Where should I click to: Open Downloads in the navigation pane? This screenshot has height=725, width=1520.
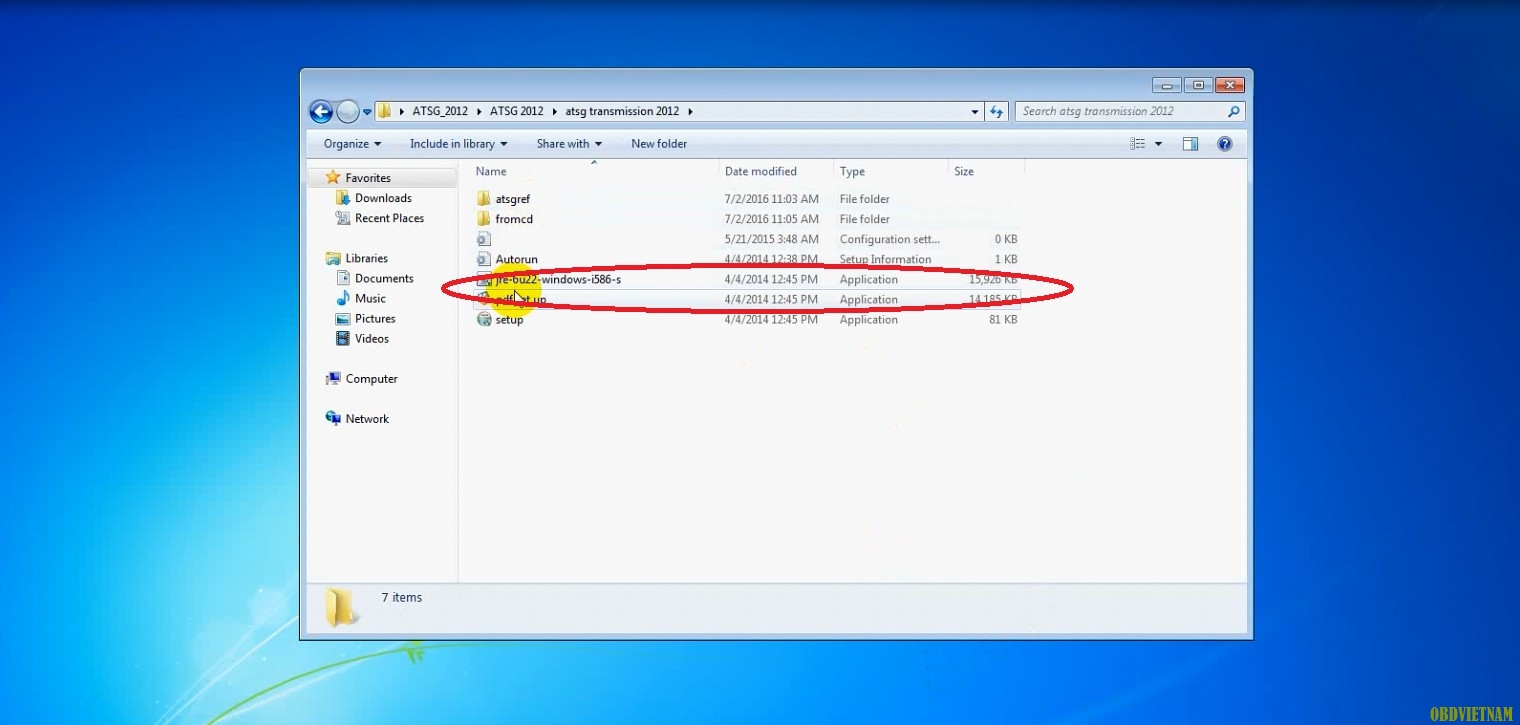[x=383, y=198]
